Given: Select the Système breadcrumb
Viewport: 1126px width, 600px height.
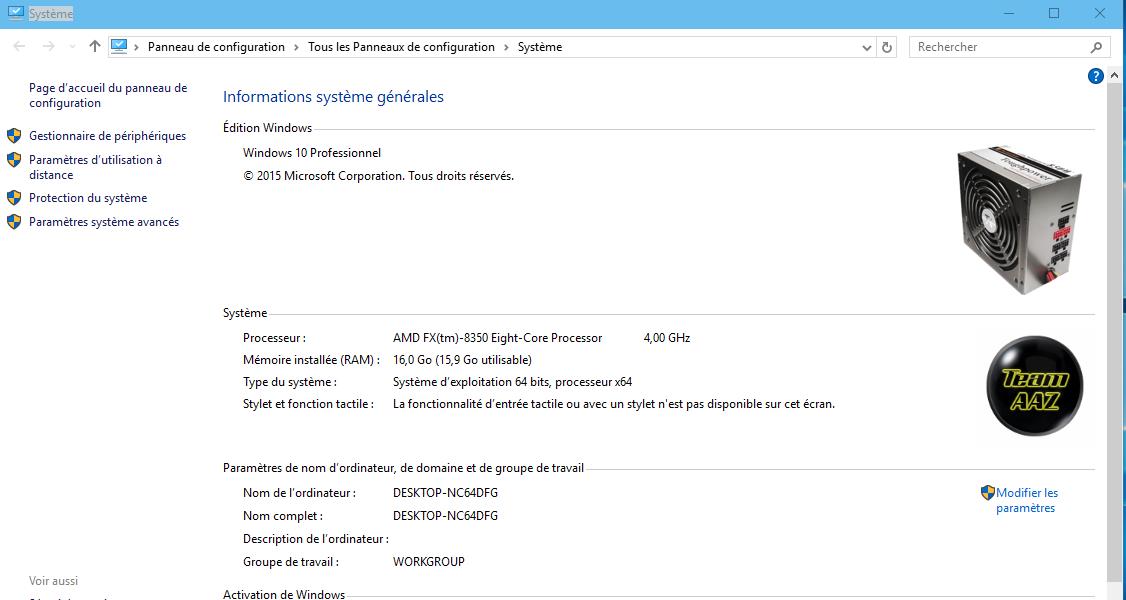Looking at the screenshot, I should pyautogui.click(x=540, y=47).
